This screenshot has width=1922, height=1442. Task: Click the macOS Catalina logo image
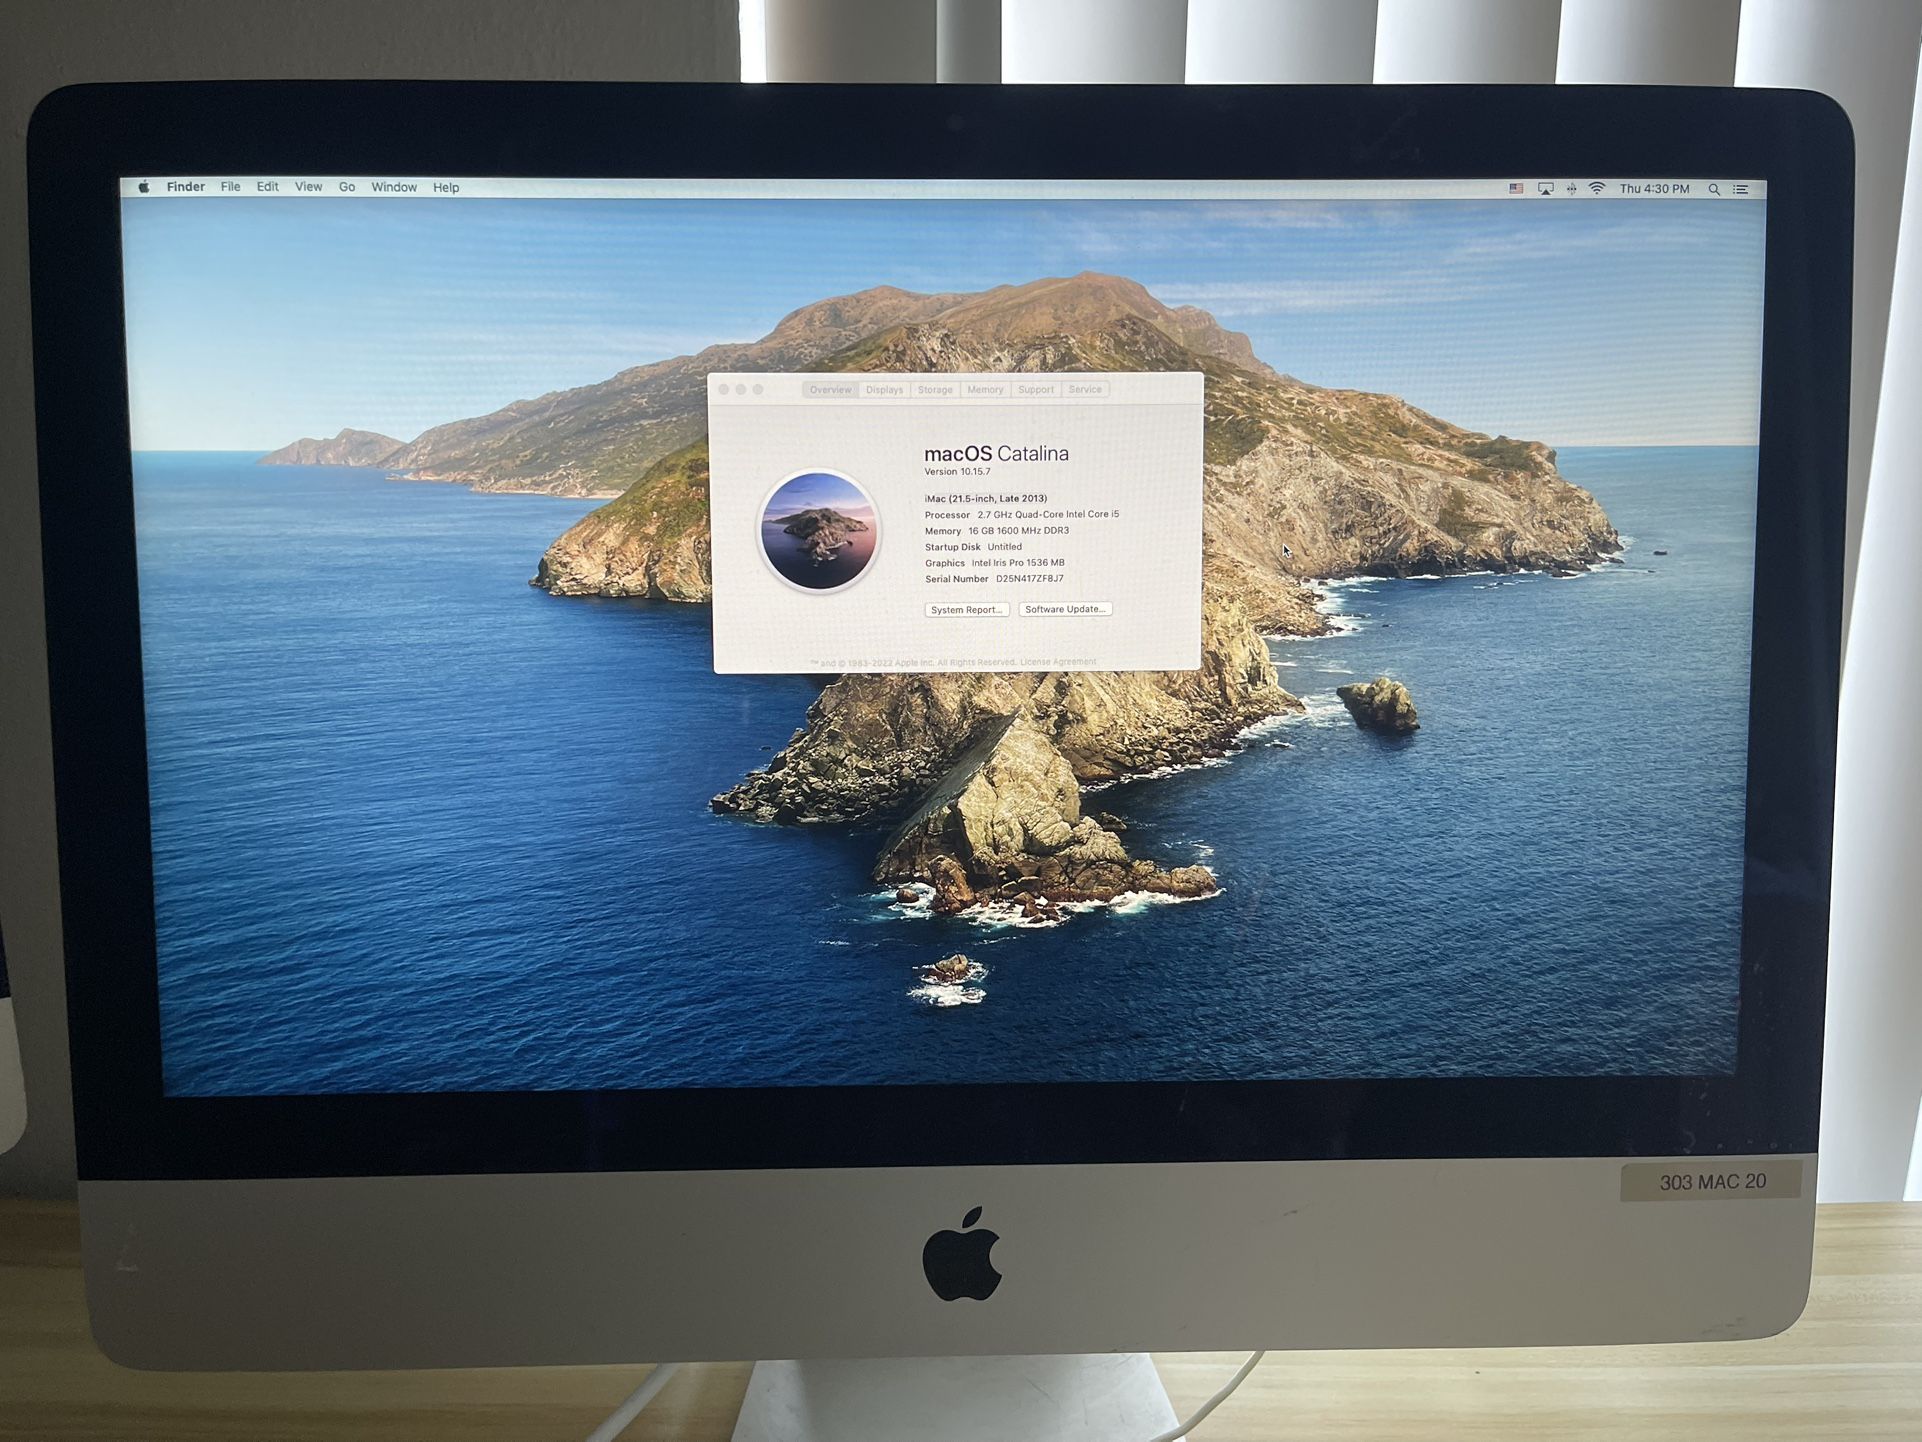click(819, 531)
